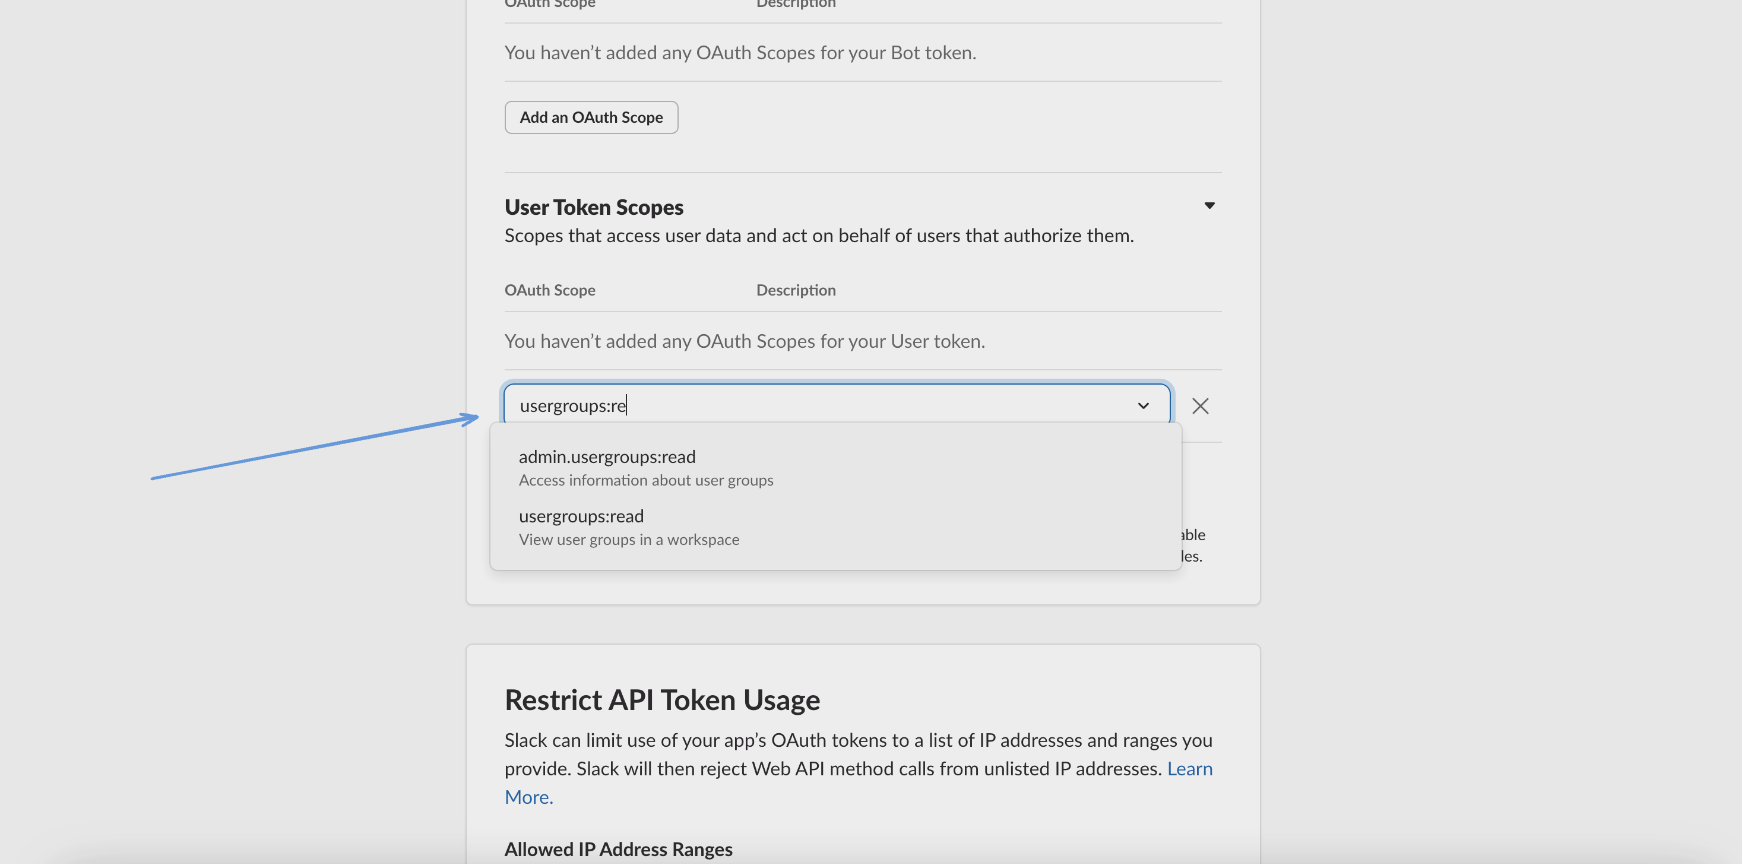Click the blue annotation arrow tip
Screen dimensions: 1742x864
[x=476, y=417]
